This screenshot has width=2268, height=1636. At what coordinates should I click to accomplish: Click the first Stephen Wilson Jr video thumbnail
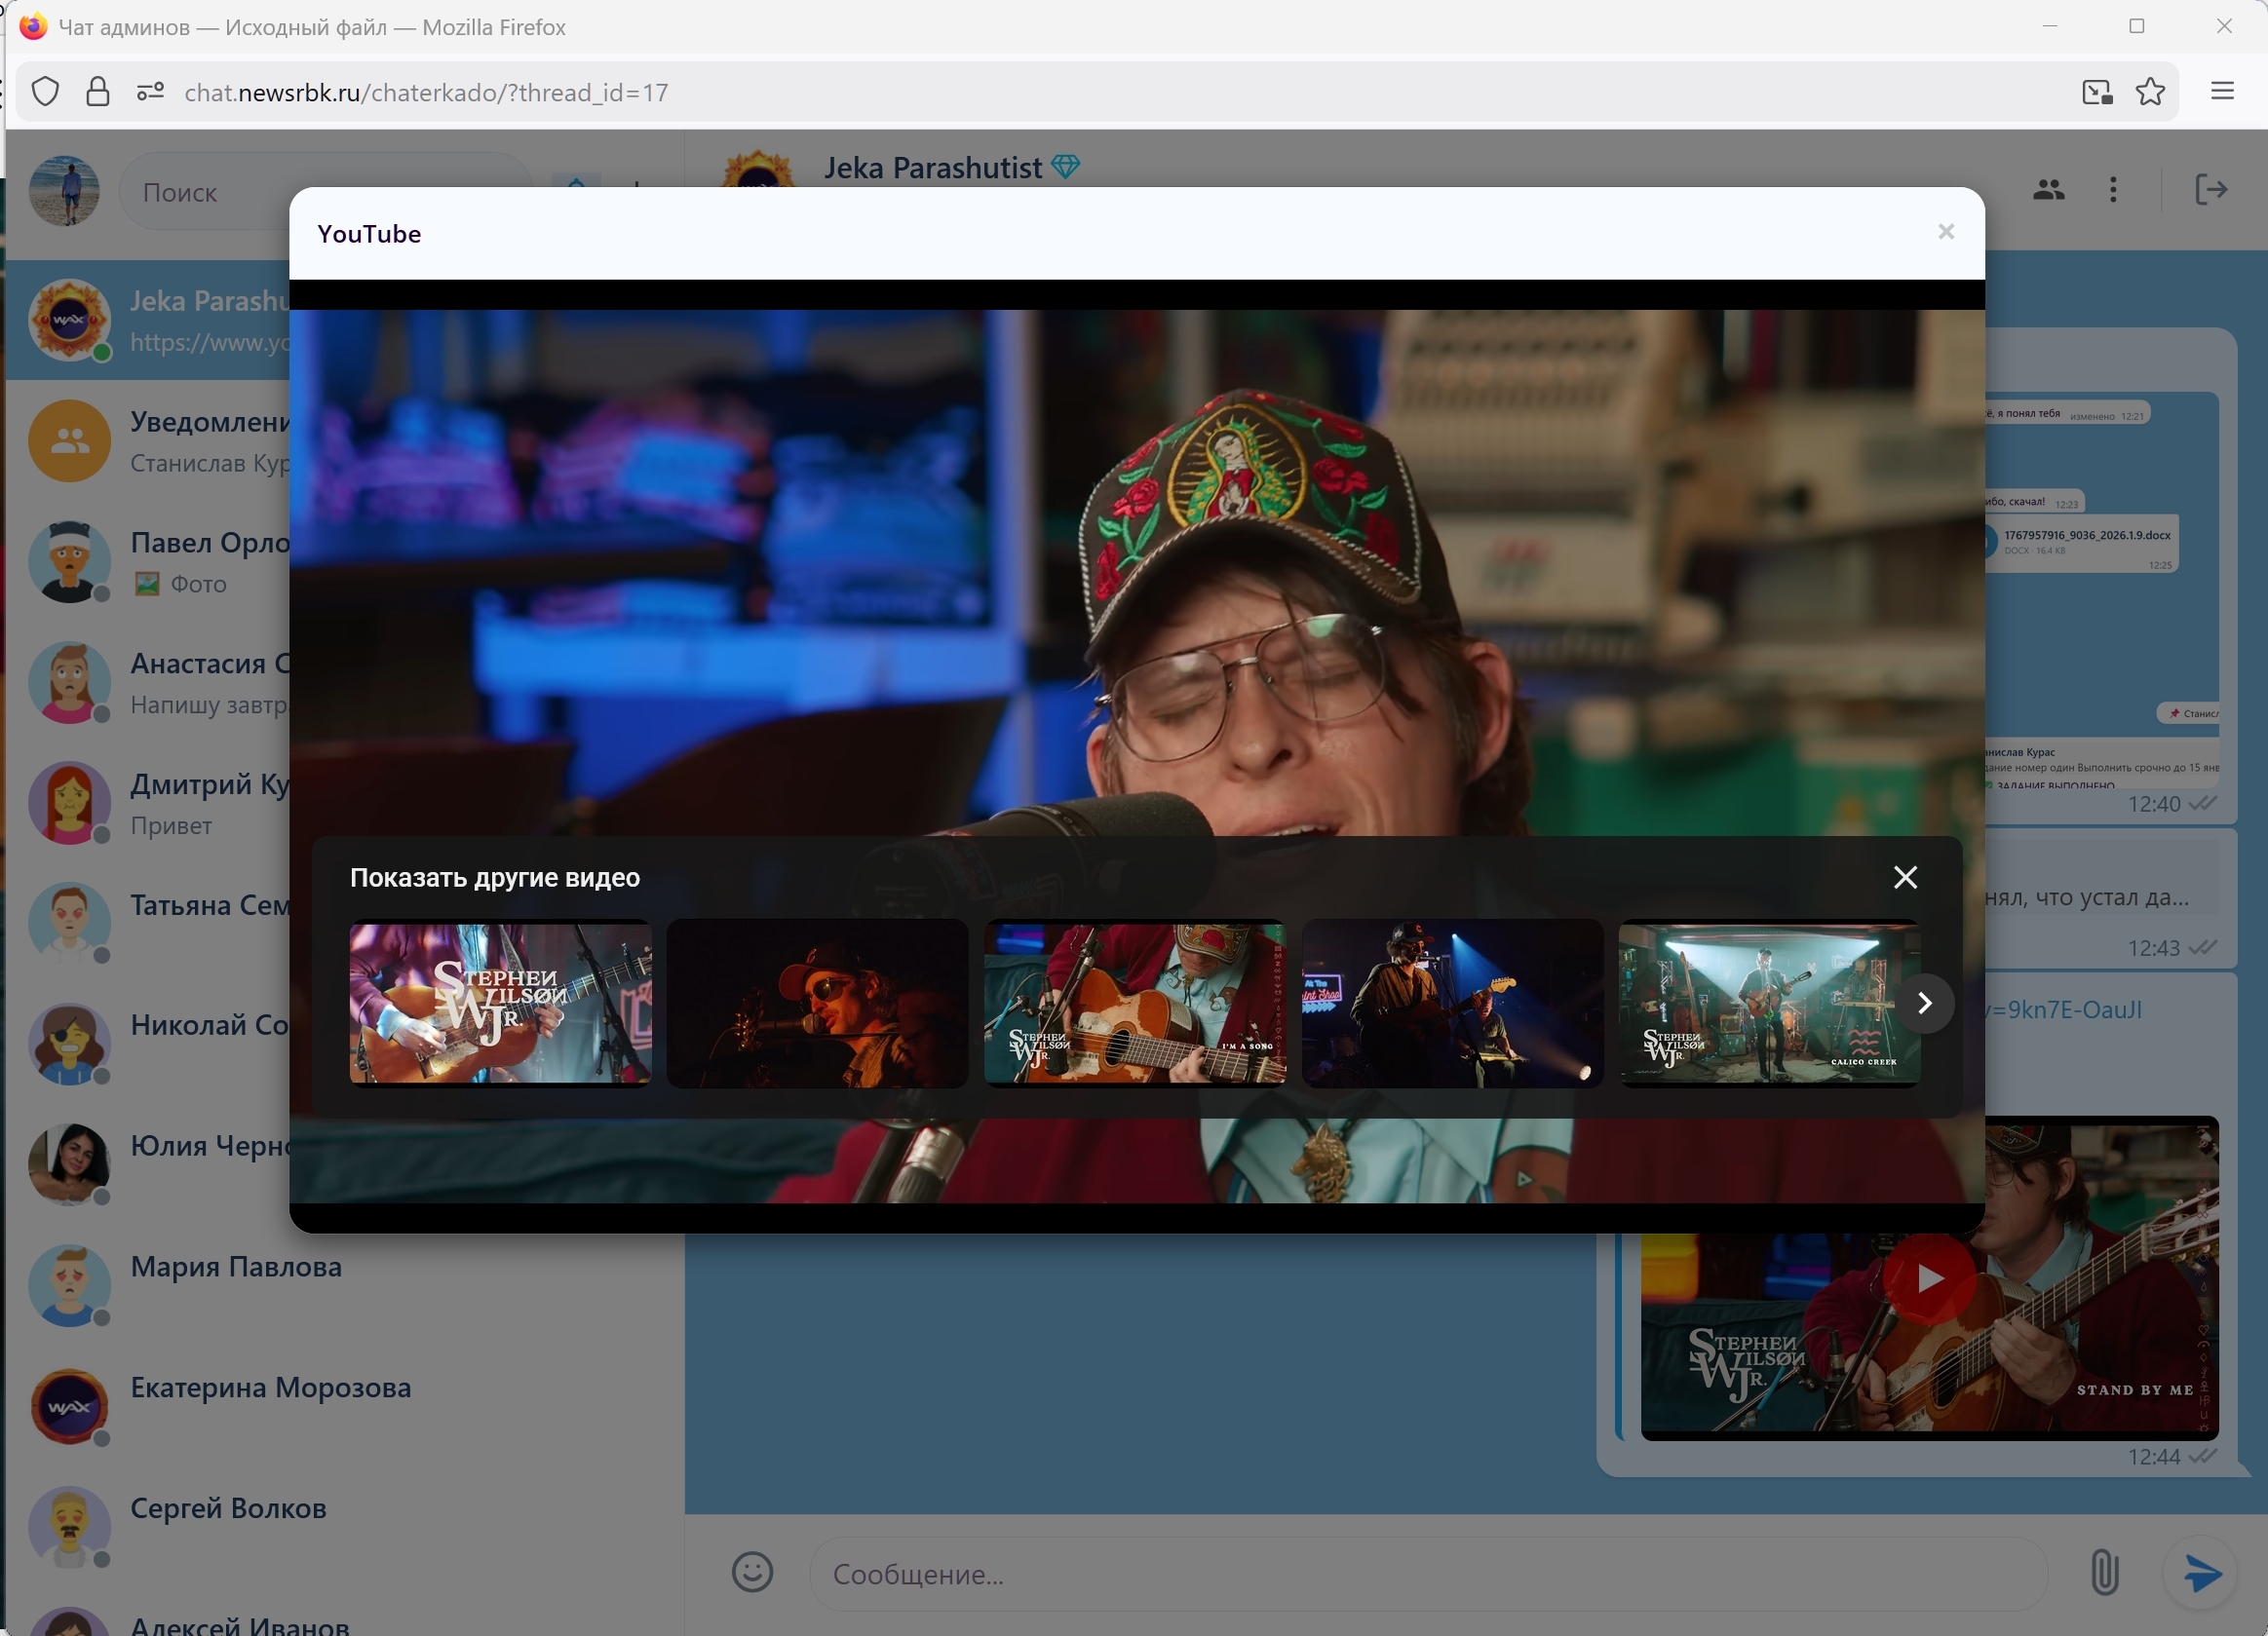click(499, 1003)
